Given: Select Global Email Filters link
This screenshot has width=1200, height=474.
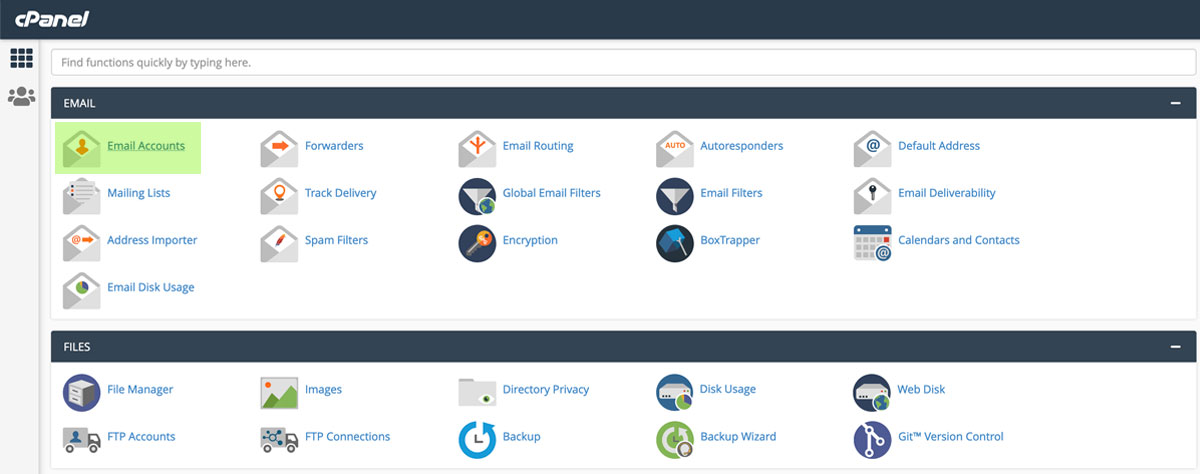Looking at the screenshot, I should pos(552,193).
